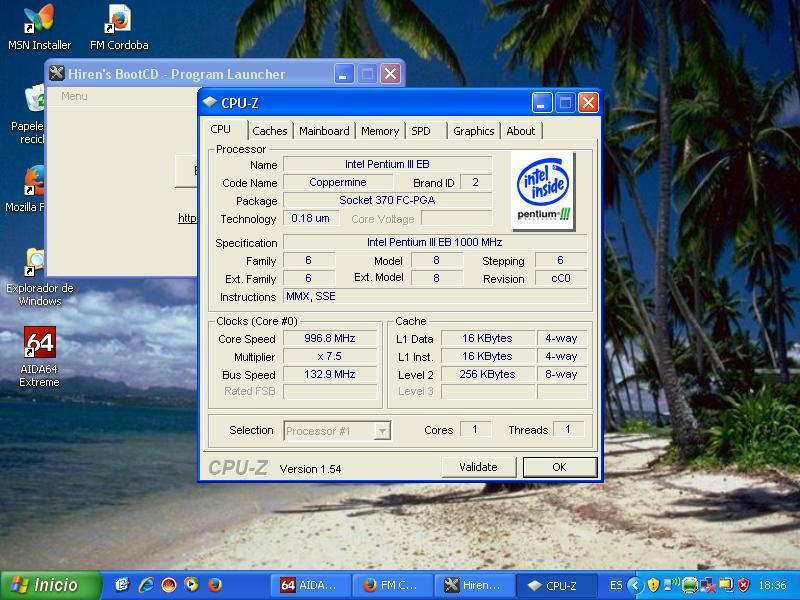The height and width of the screenshot is (600, 800).
Task: Click the Socket 370 FC-PGA package value
Action: (x=387, y=200)
